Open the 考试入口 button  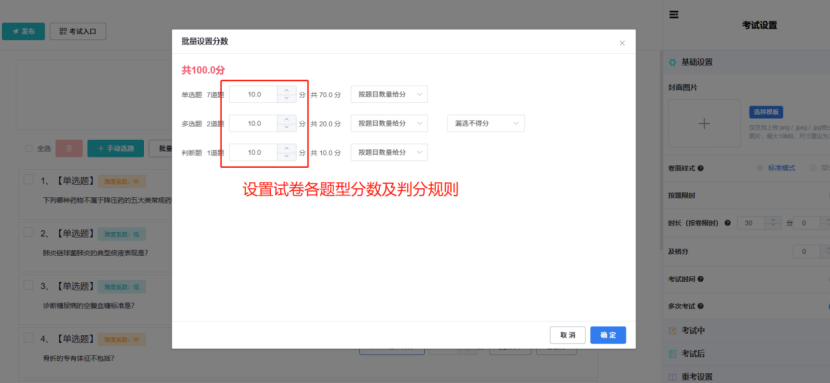coord(78,31)
